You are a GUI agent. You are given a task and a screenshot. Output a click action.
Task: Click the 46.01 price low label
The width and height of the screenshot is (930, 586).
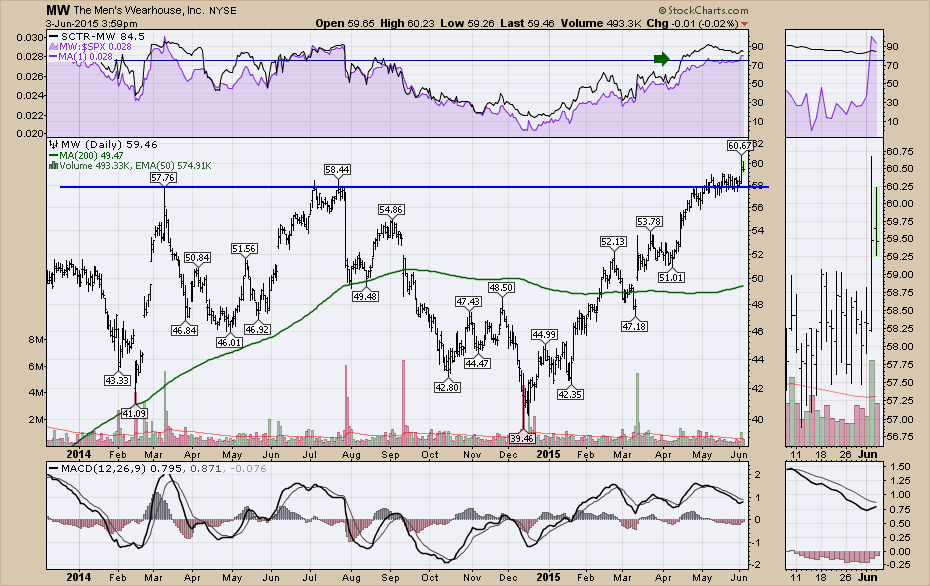coord(229,342)
